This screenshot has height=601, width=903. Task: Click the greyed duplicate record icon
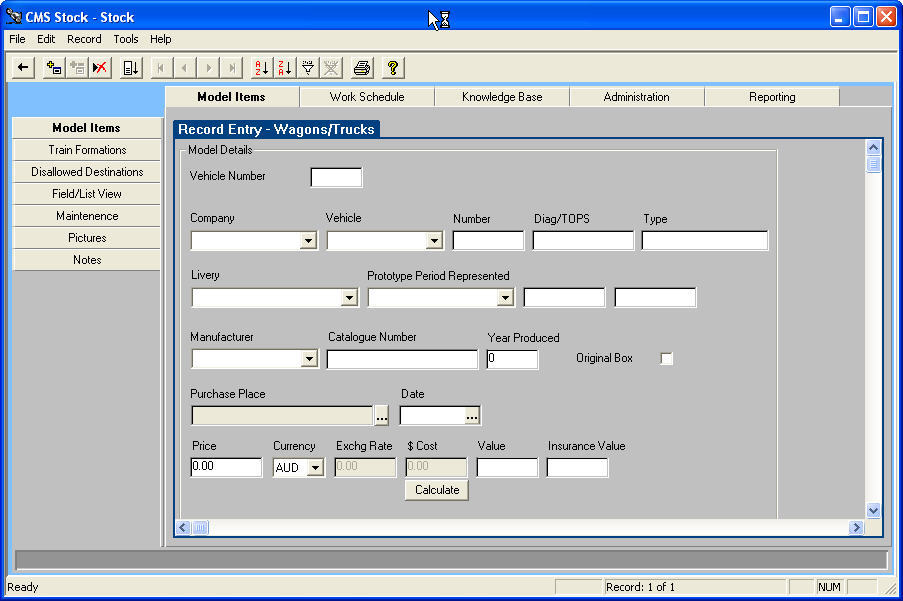pos(77,68)
